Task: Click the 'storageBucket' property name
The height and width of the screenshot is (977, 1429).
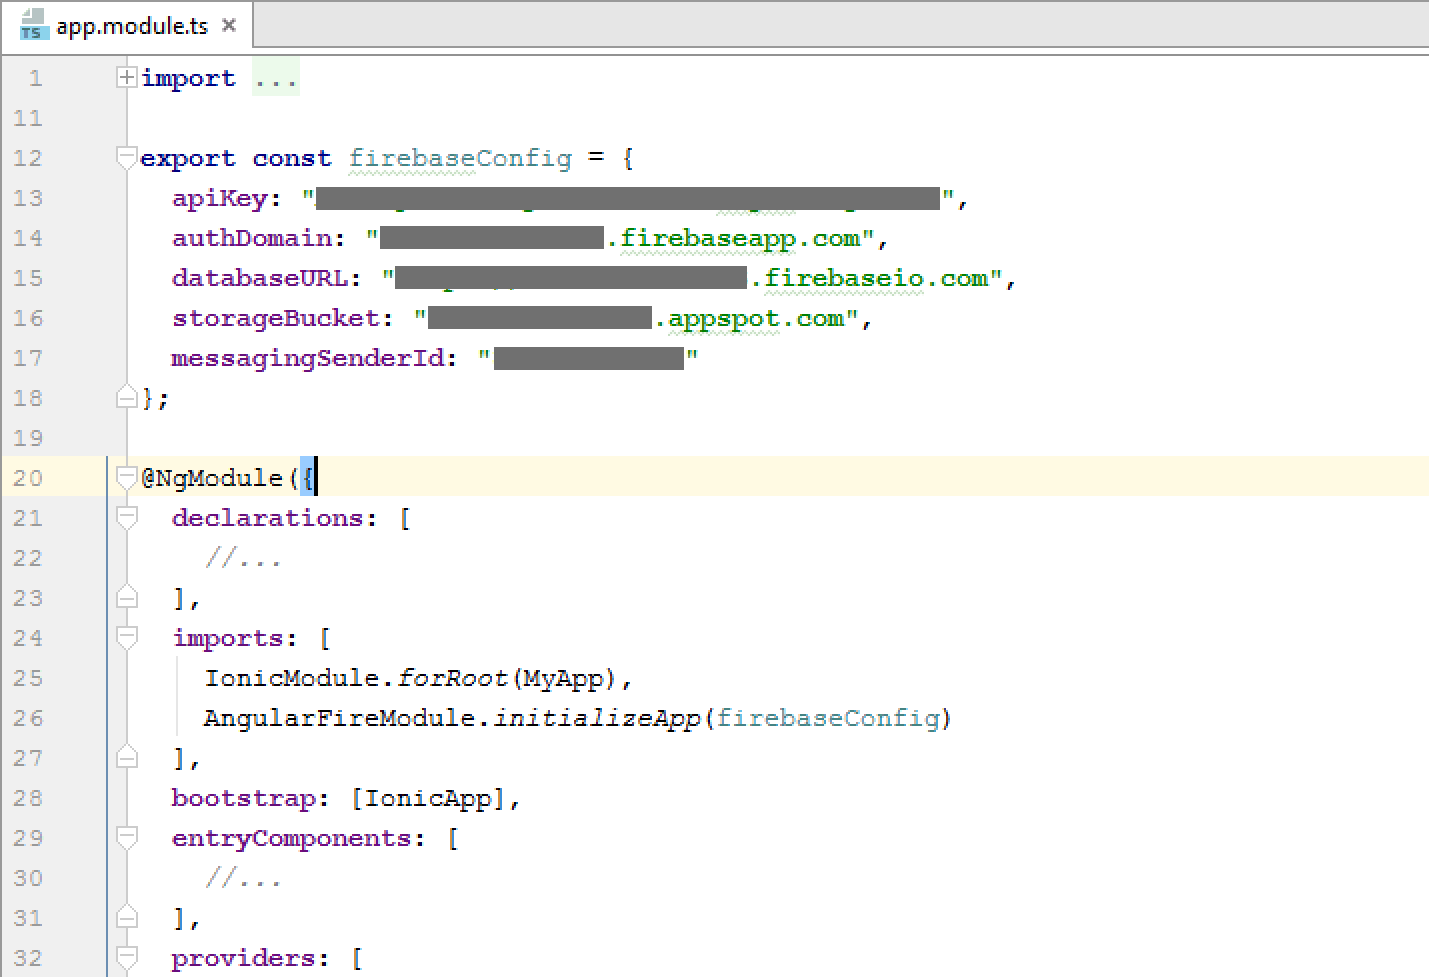Action: coord(276,318)
